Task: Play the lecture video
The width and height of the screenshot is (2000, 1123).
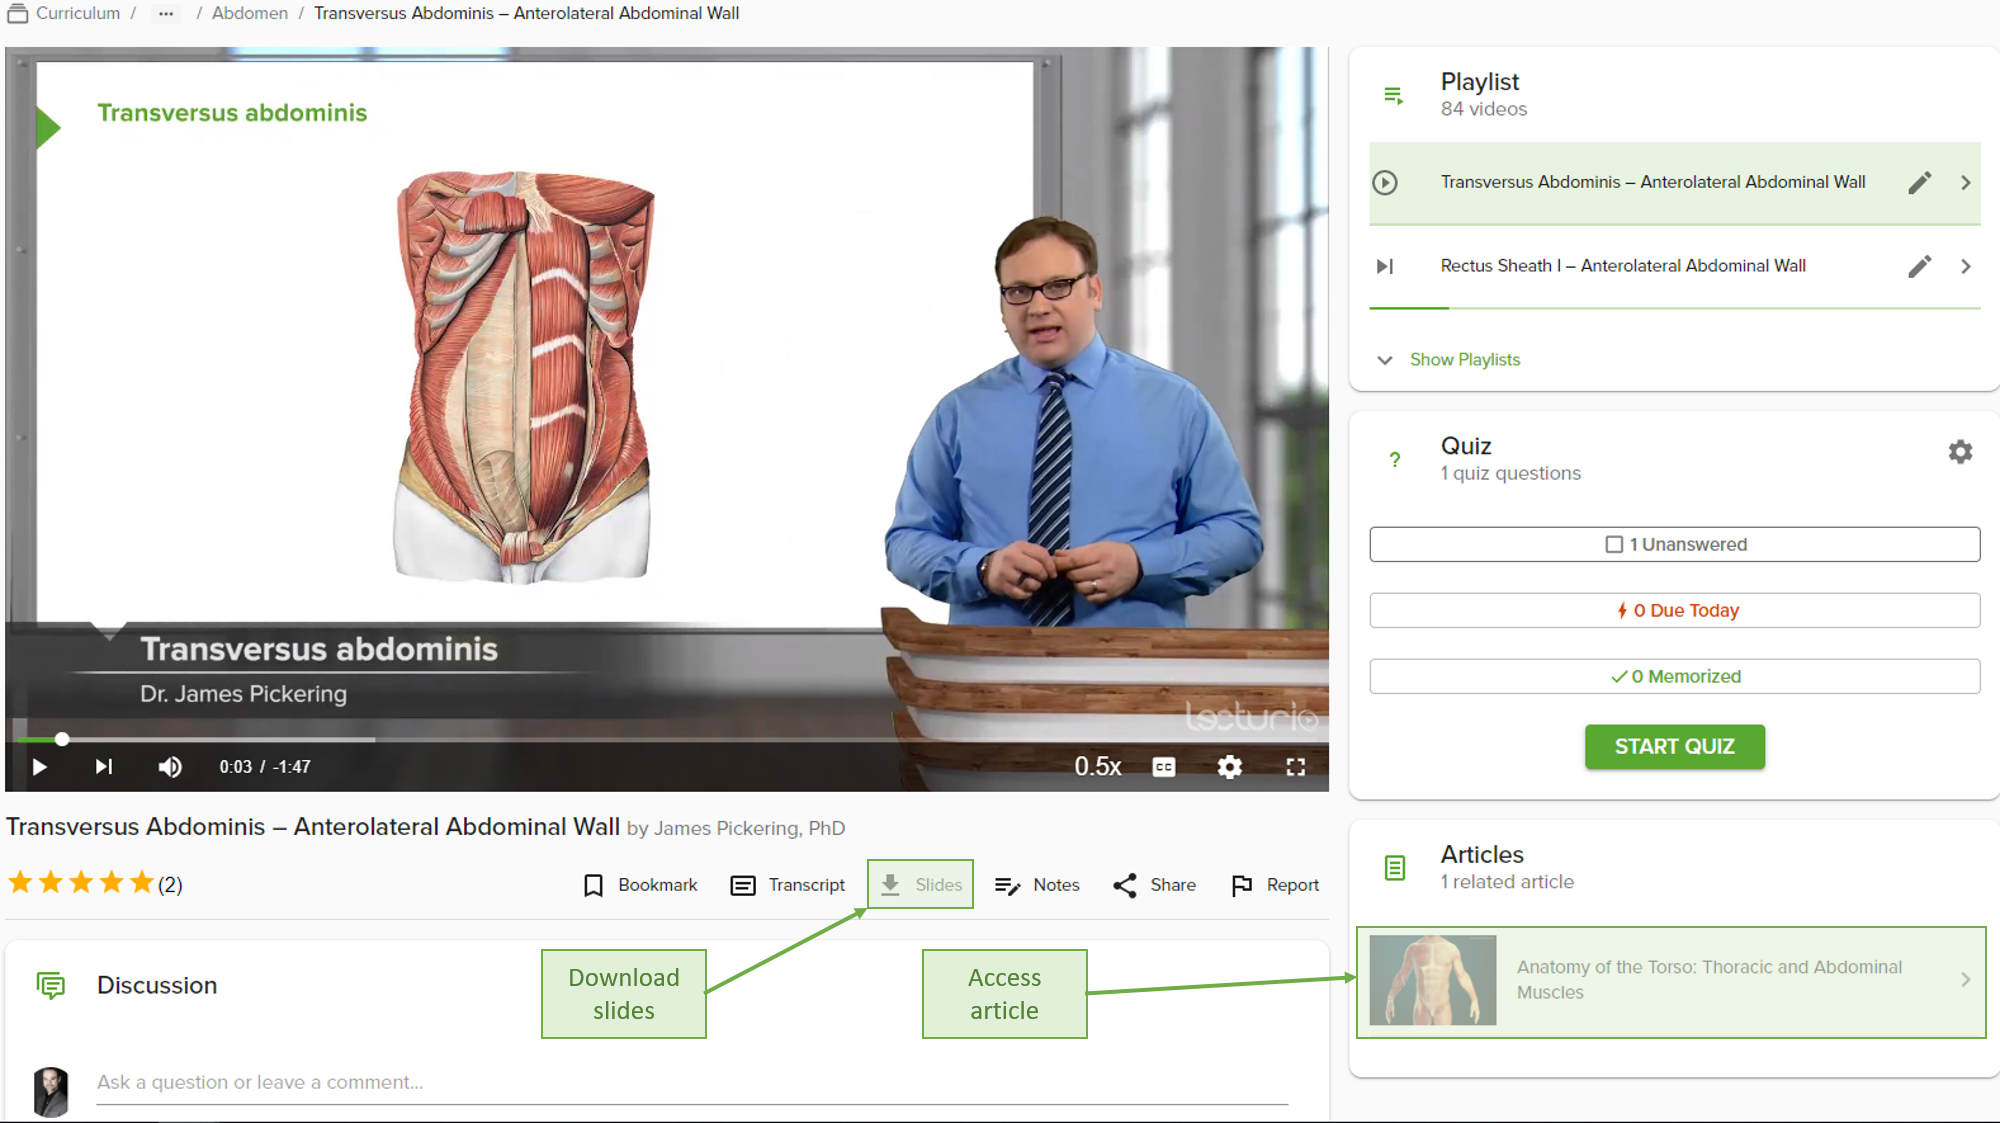Action: pyautogui.click(x=39, y=767)
